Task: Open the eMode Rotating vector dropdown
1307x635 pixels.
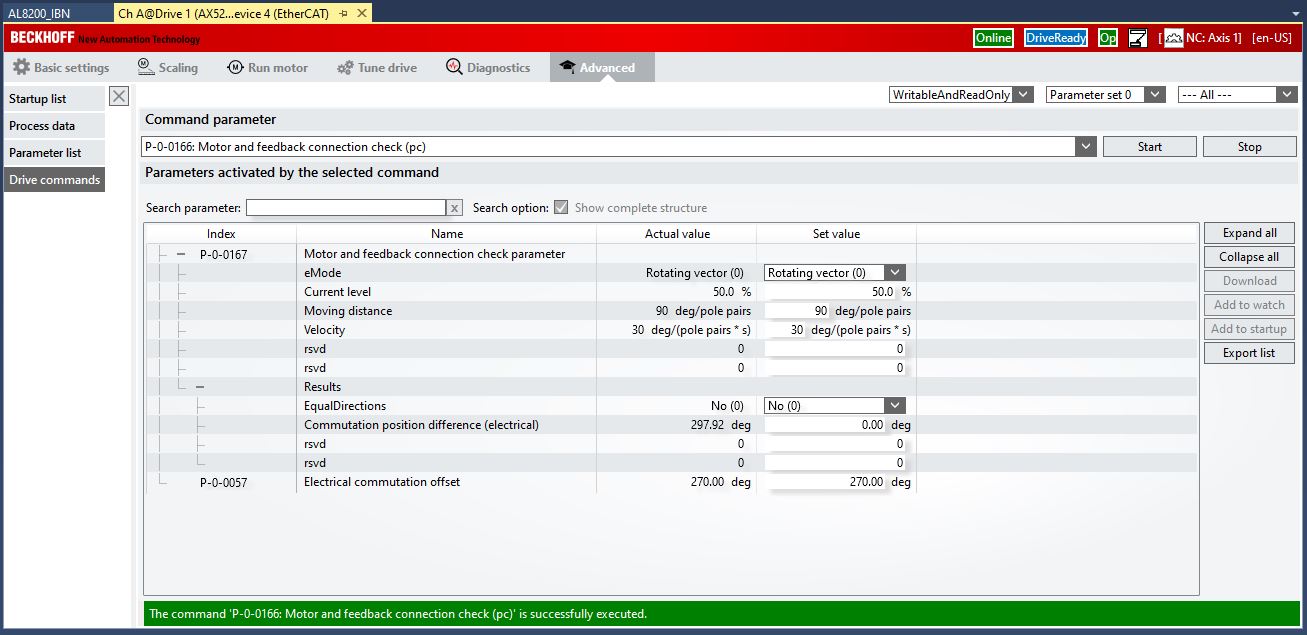Action: (x=895, y=272)
